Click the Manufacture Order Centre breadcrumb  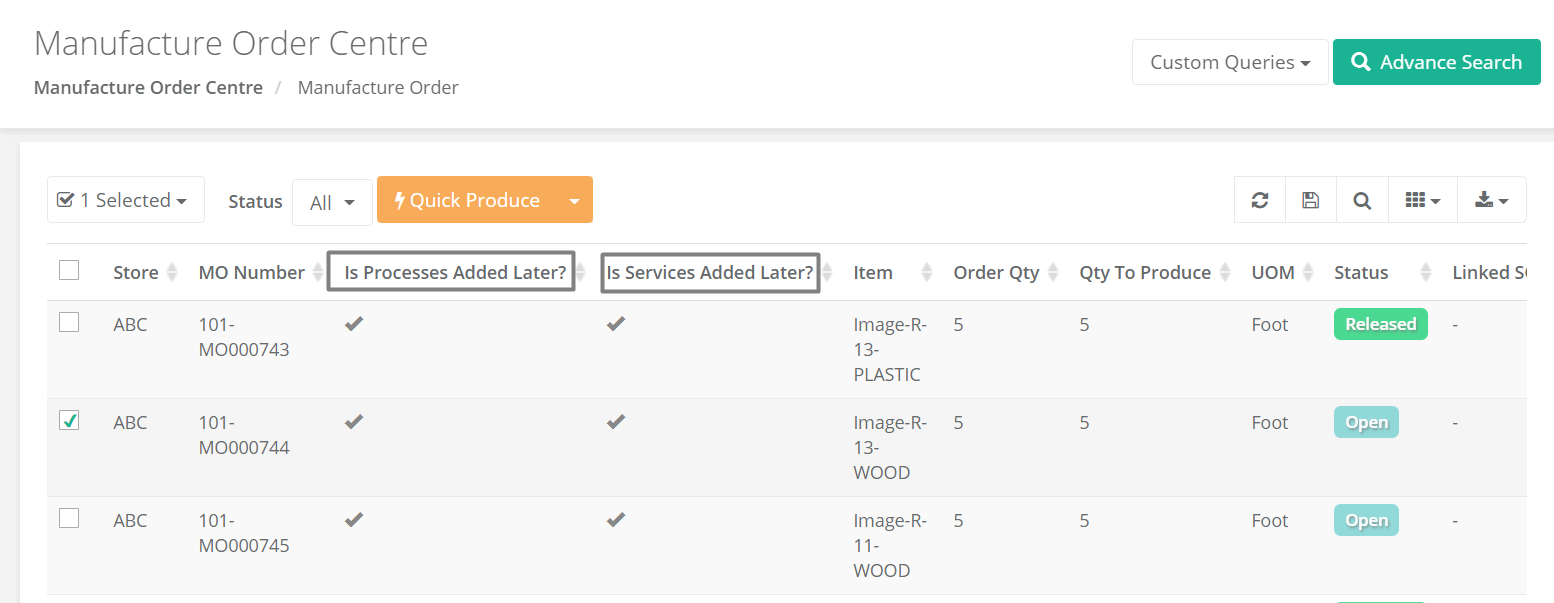point(148,87)
